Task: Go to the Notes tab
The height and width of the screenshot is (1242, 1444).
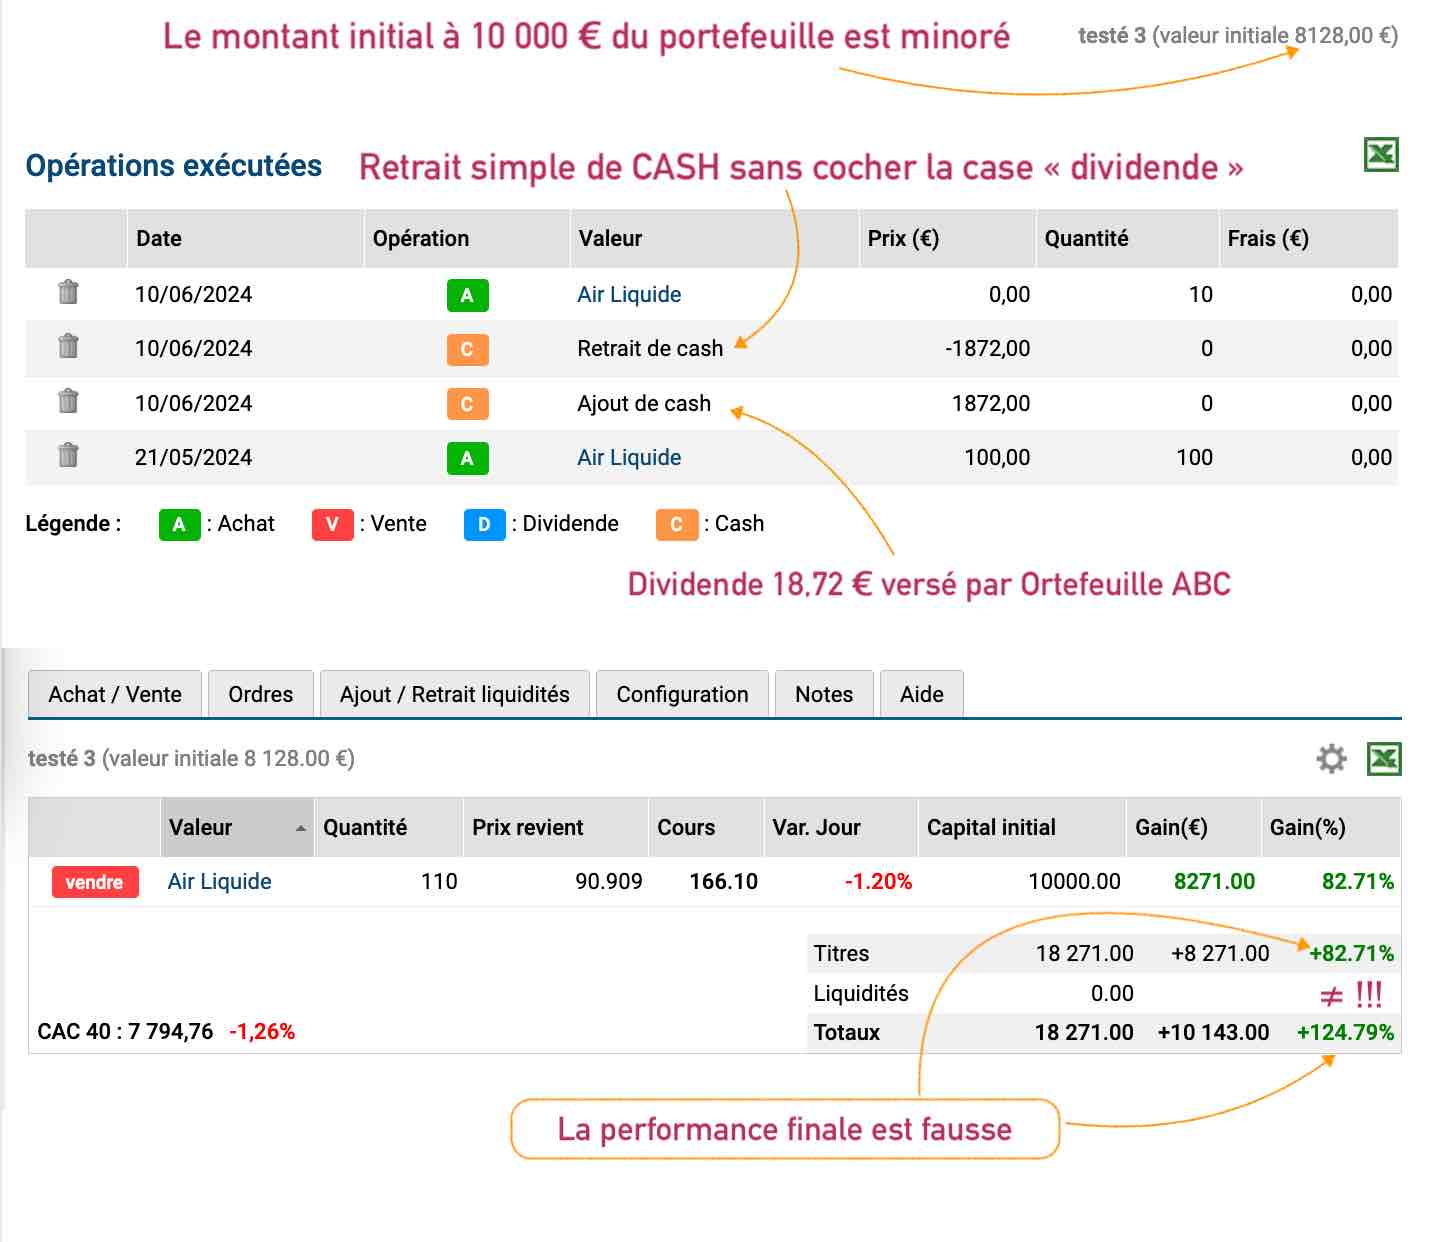Action: 823,694
